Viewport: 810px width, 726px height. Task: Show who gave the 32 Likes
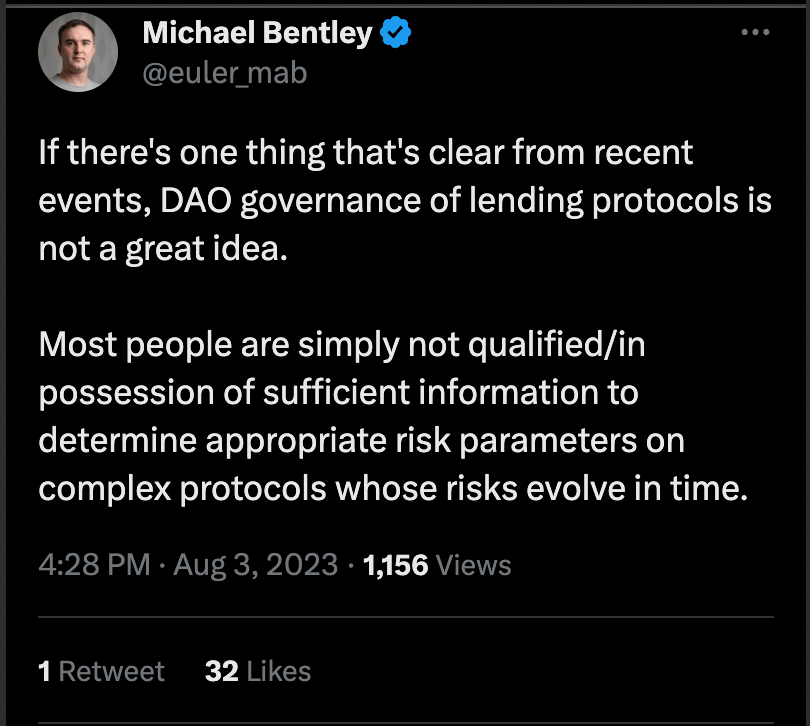coord(258,671)
